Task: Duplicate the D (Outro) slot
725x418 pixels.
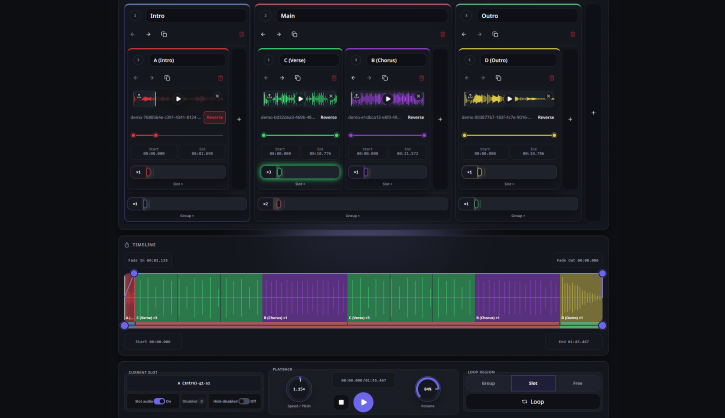Action: 498,78
